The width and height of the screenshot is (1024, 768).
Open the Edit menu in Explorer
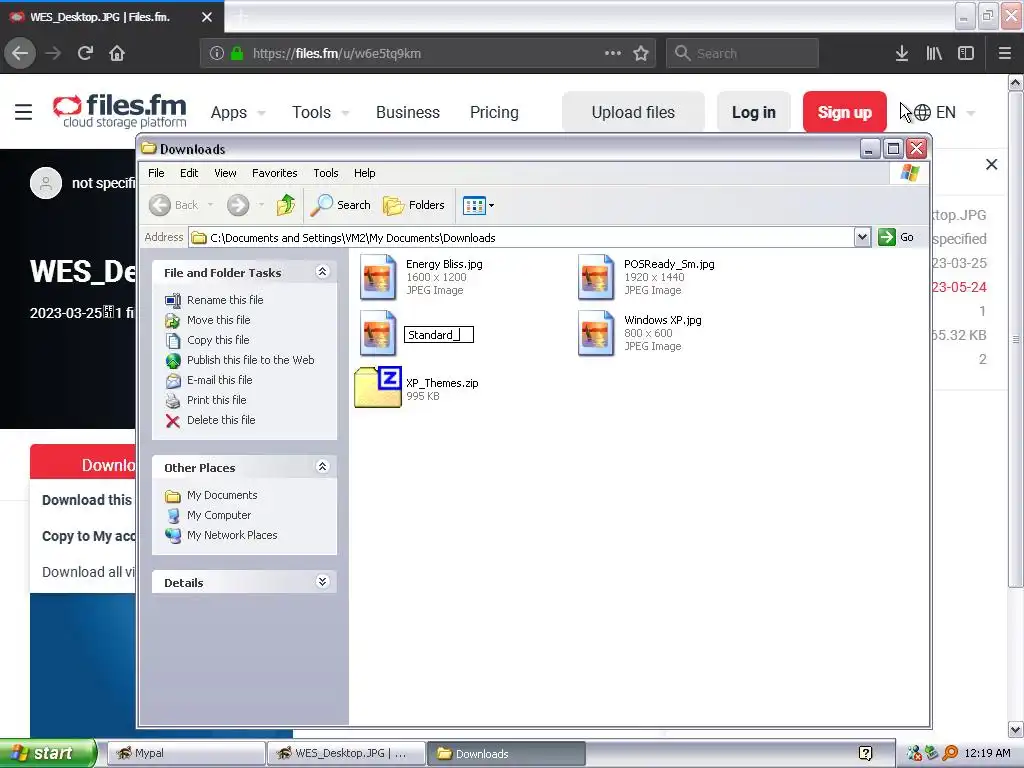[189, 173]
